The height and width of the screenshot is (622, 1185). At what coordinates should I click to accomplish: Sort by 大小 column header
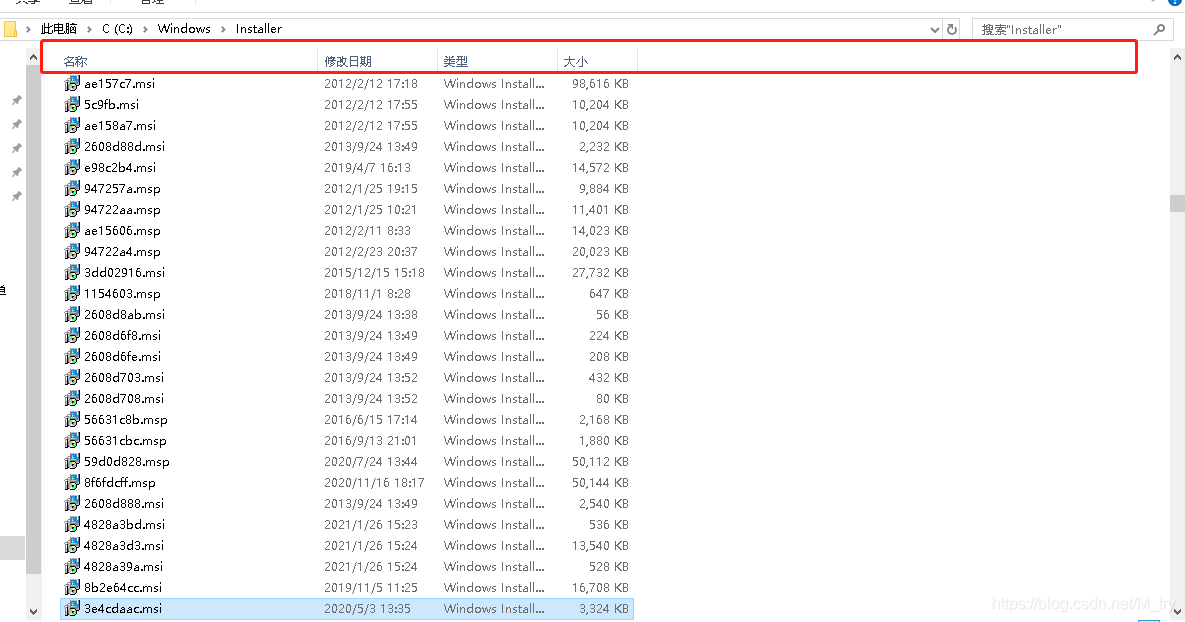575,61
